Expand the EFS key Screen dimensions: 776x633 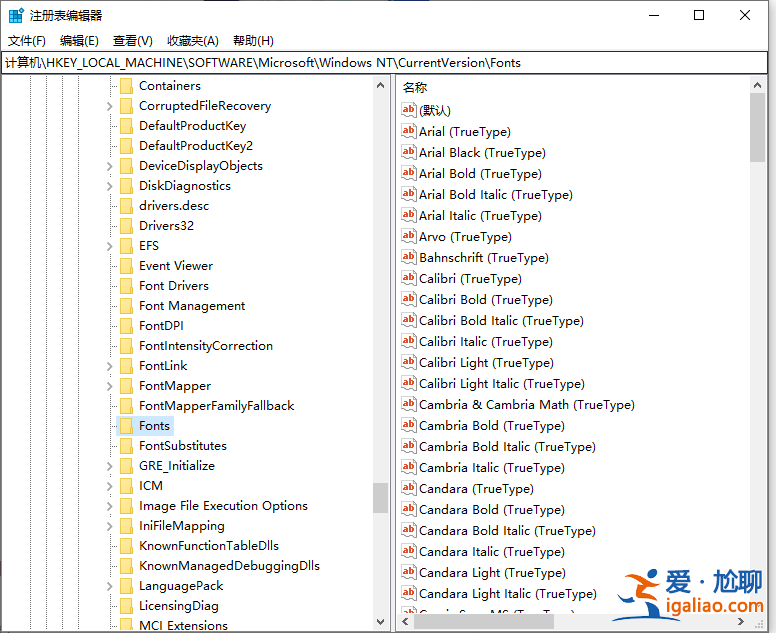click(x=109, y=246)
